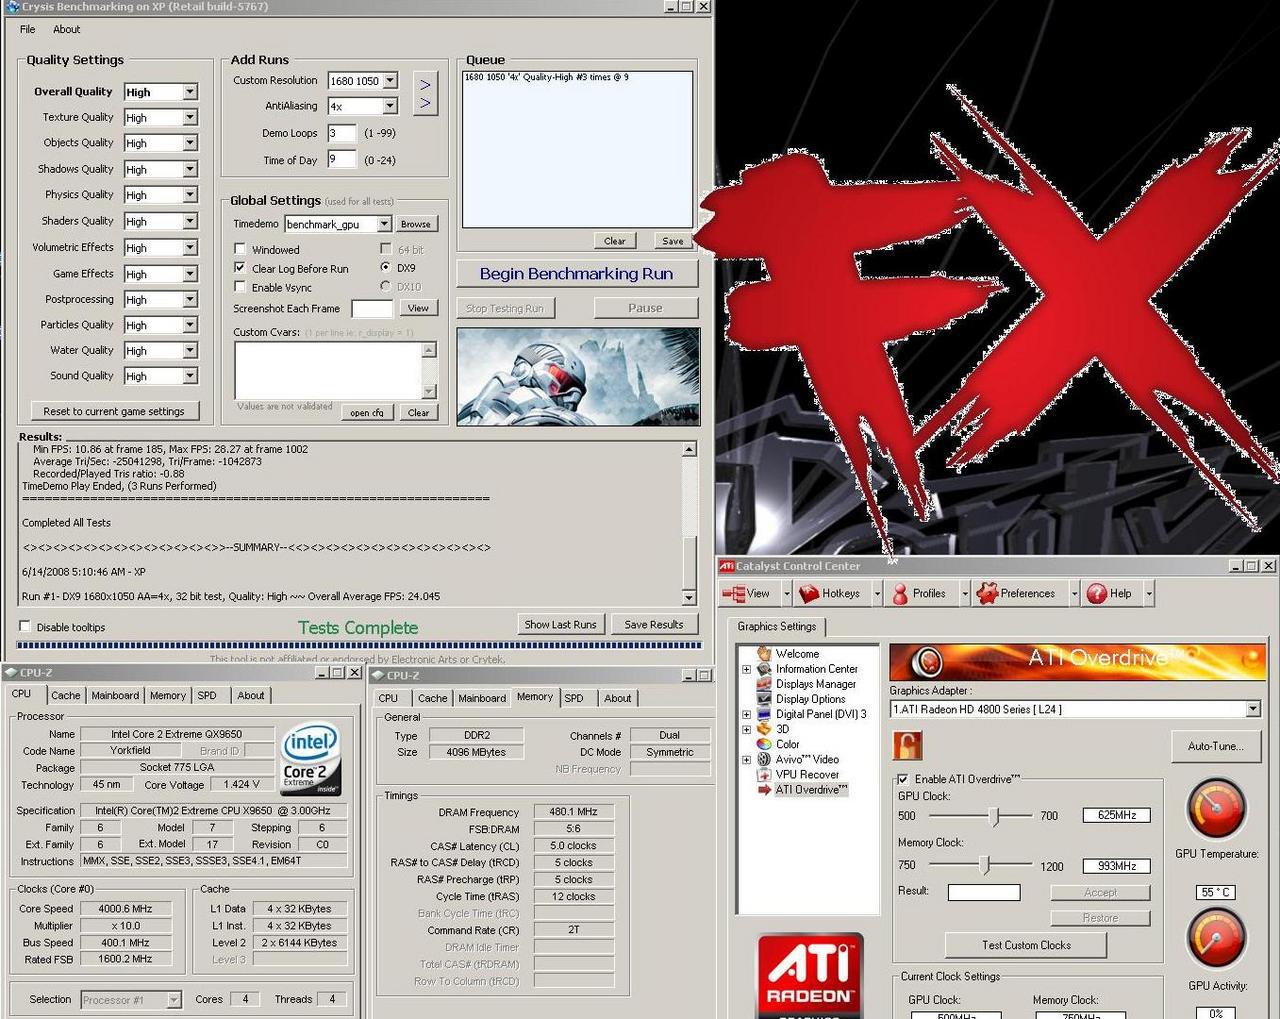1280x1019 pixels.
Task: Click the Time of Day input field
Action: pyautogui.click(x=342, y=159)
